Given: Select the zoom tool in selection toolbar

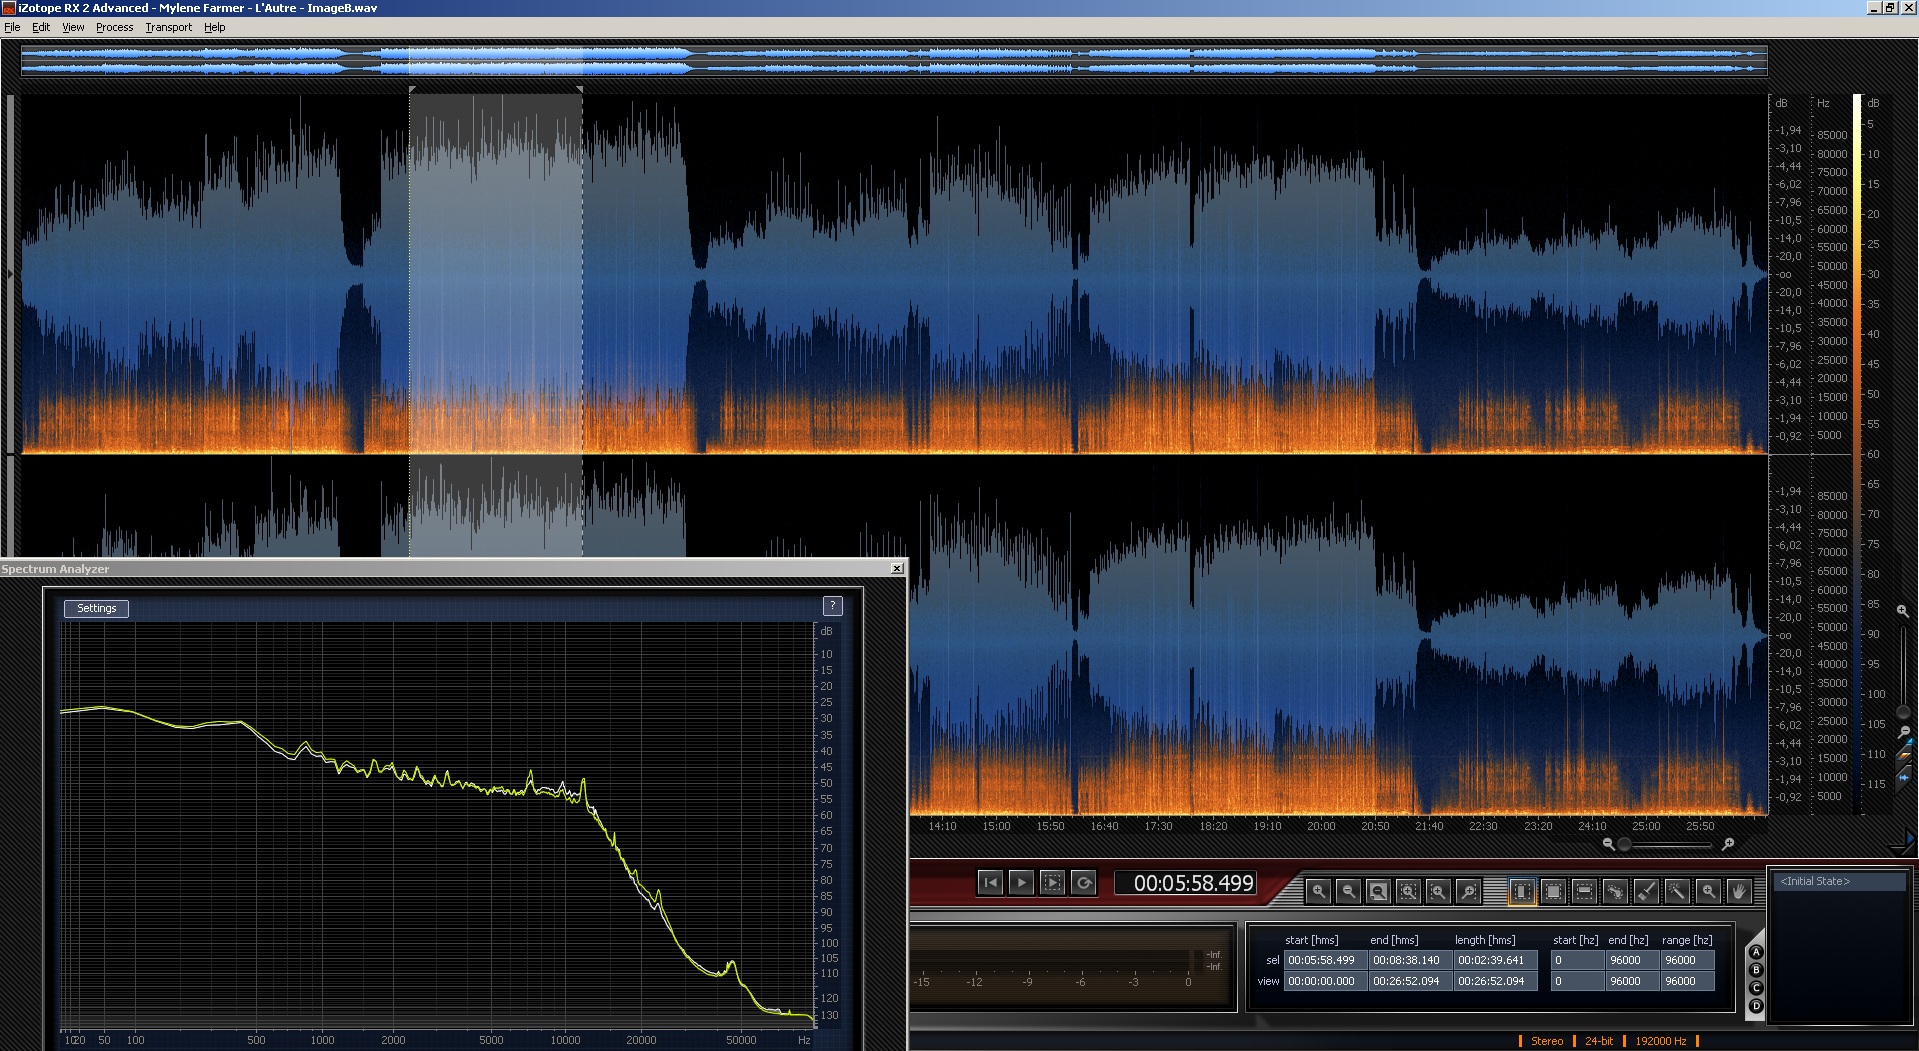Looking at the screenshot, I should (1708, 891).
